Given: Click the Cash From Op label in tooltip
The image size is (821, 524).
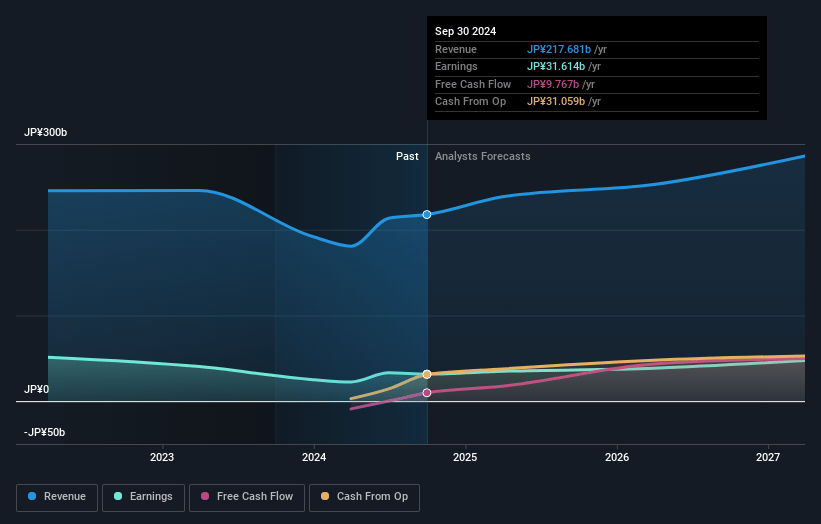Looking at the screenshot, I should click(471, 102).
